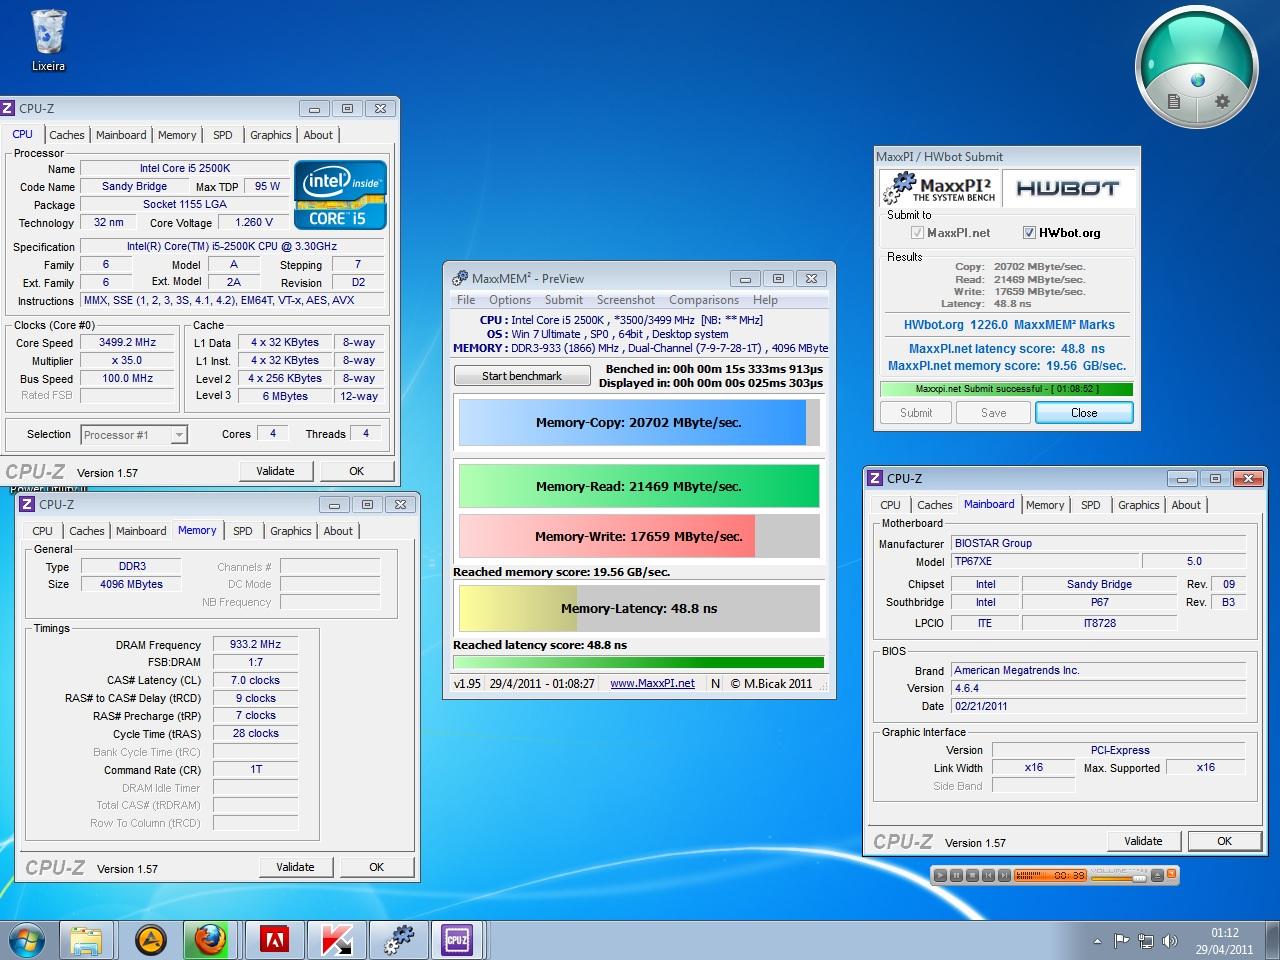The width and height of the screenshot is (1280, 960).
Task: Click play on the mini audio player
Action: [x=940, y=875]
